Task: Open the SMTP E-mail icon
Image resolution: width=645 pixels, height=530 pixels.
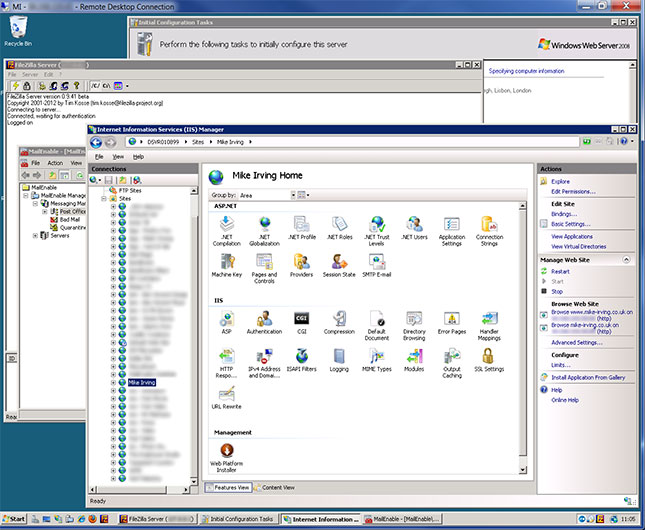Action: coord(377,265)
